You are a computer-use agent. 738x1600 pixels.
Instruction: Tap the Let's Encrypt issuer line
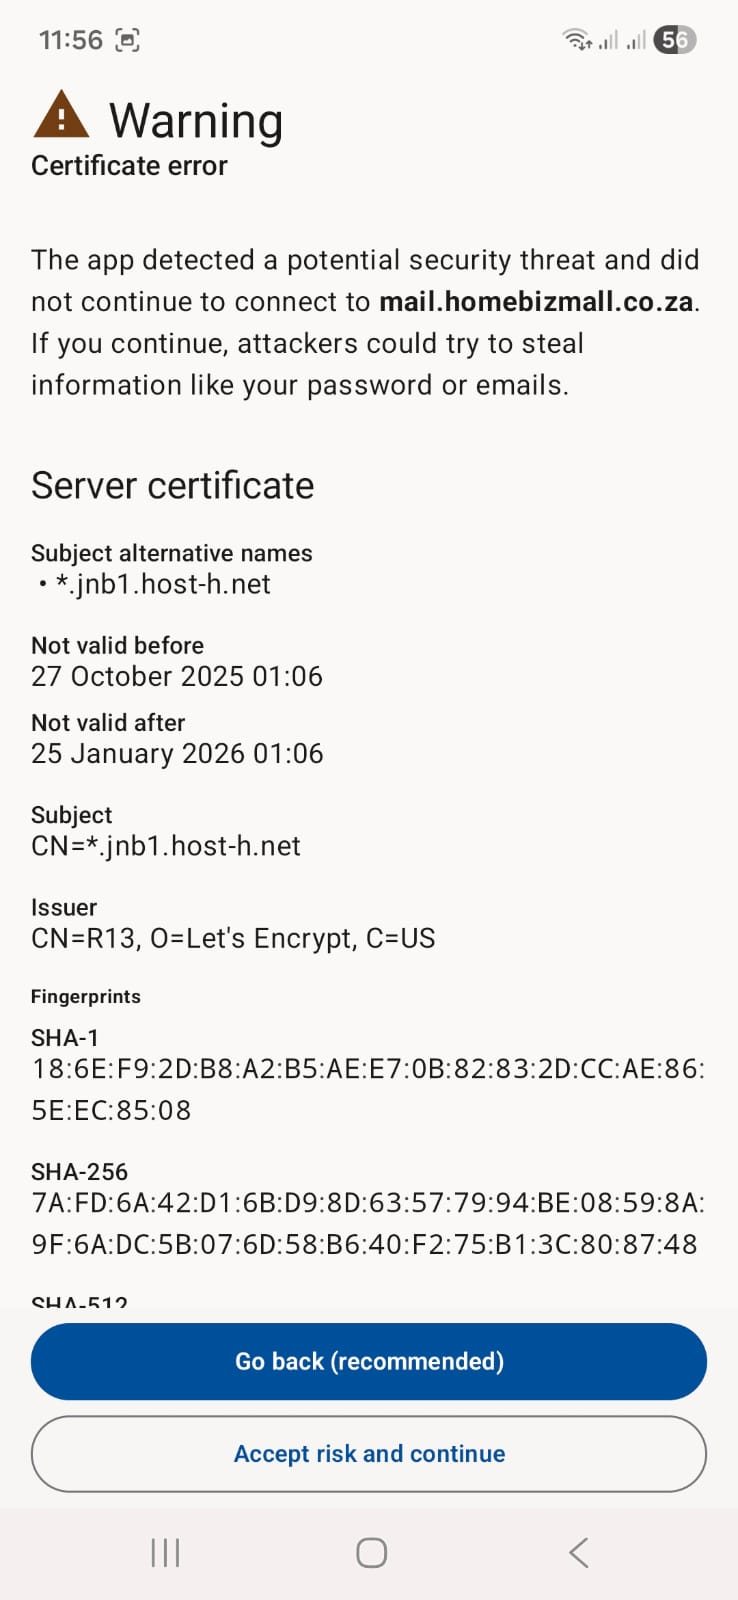tap(233, 938)
